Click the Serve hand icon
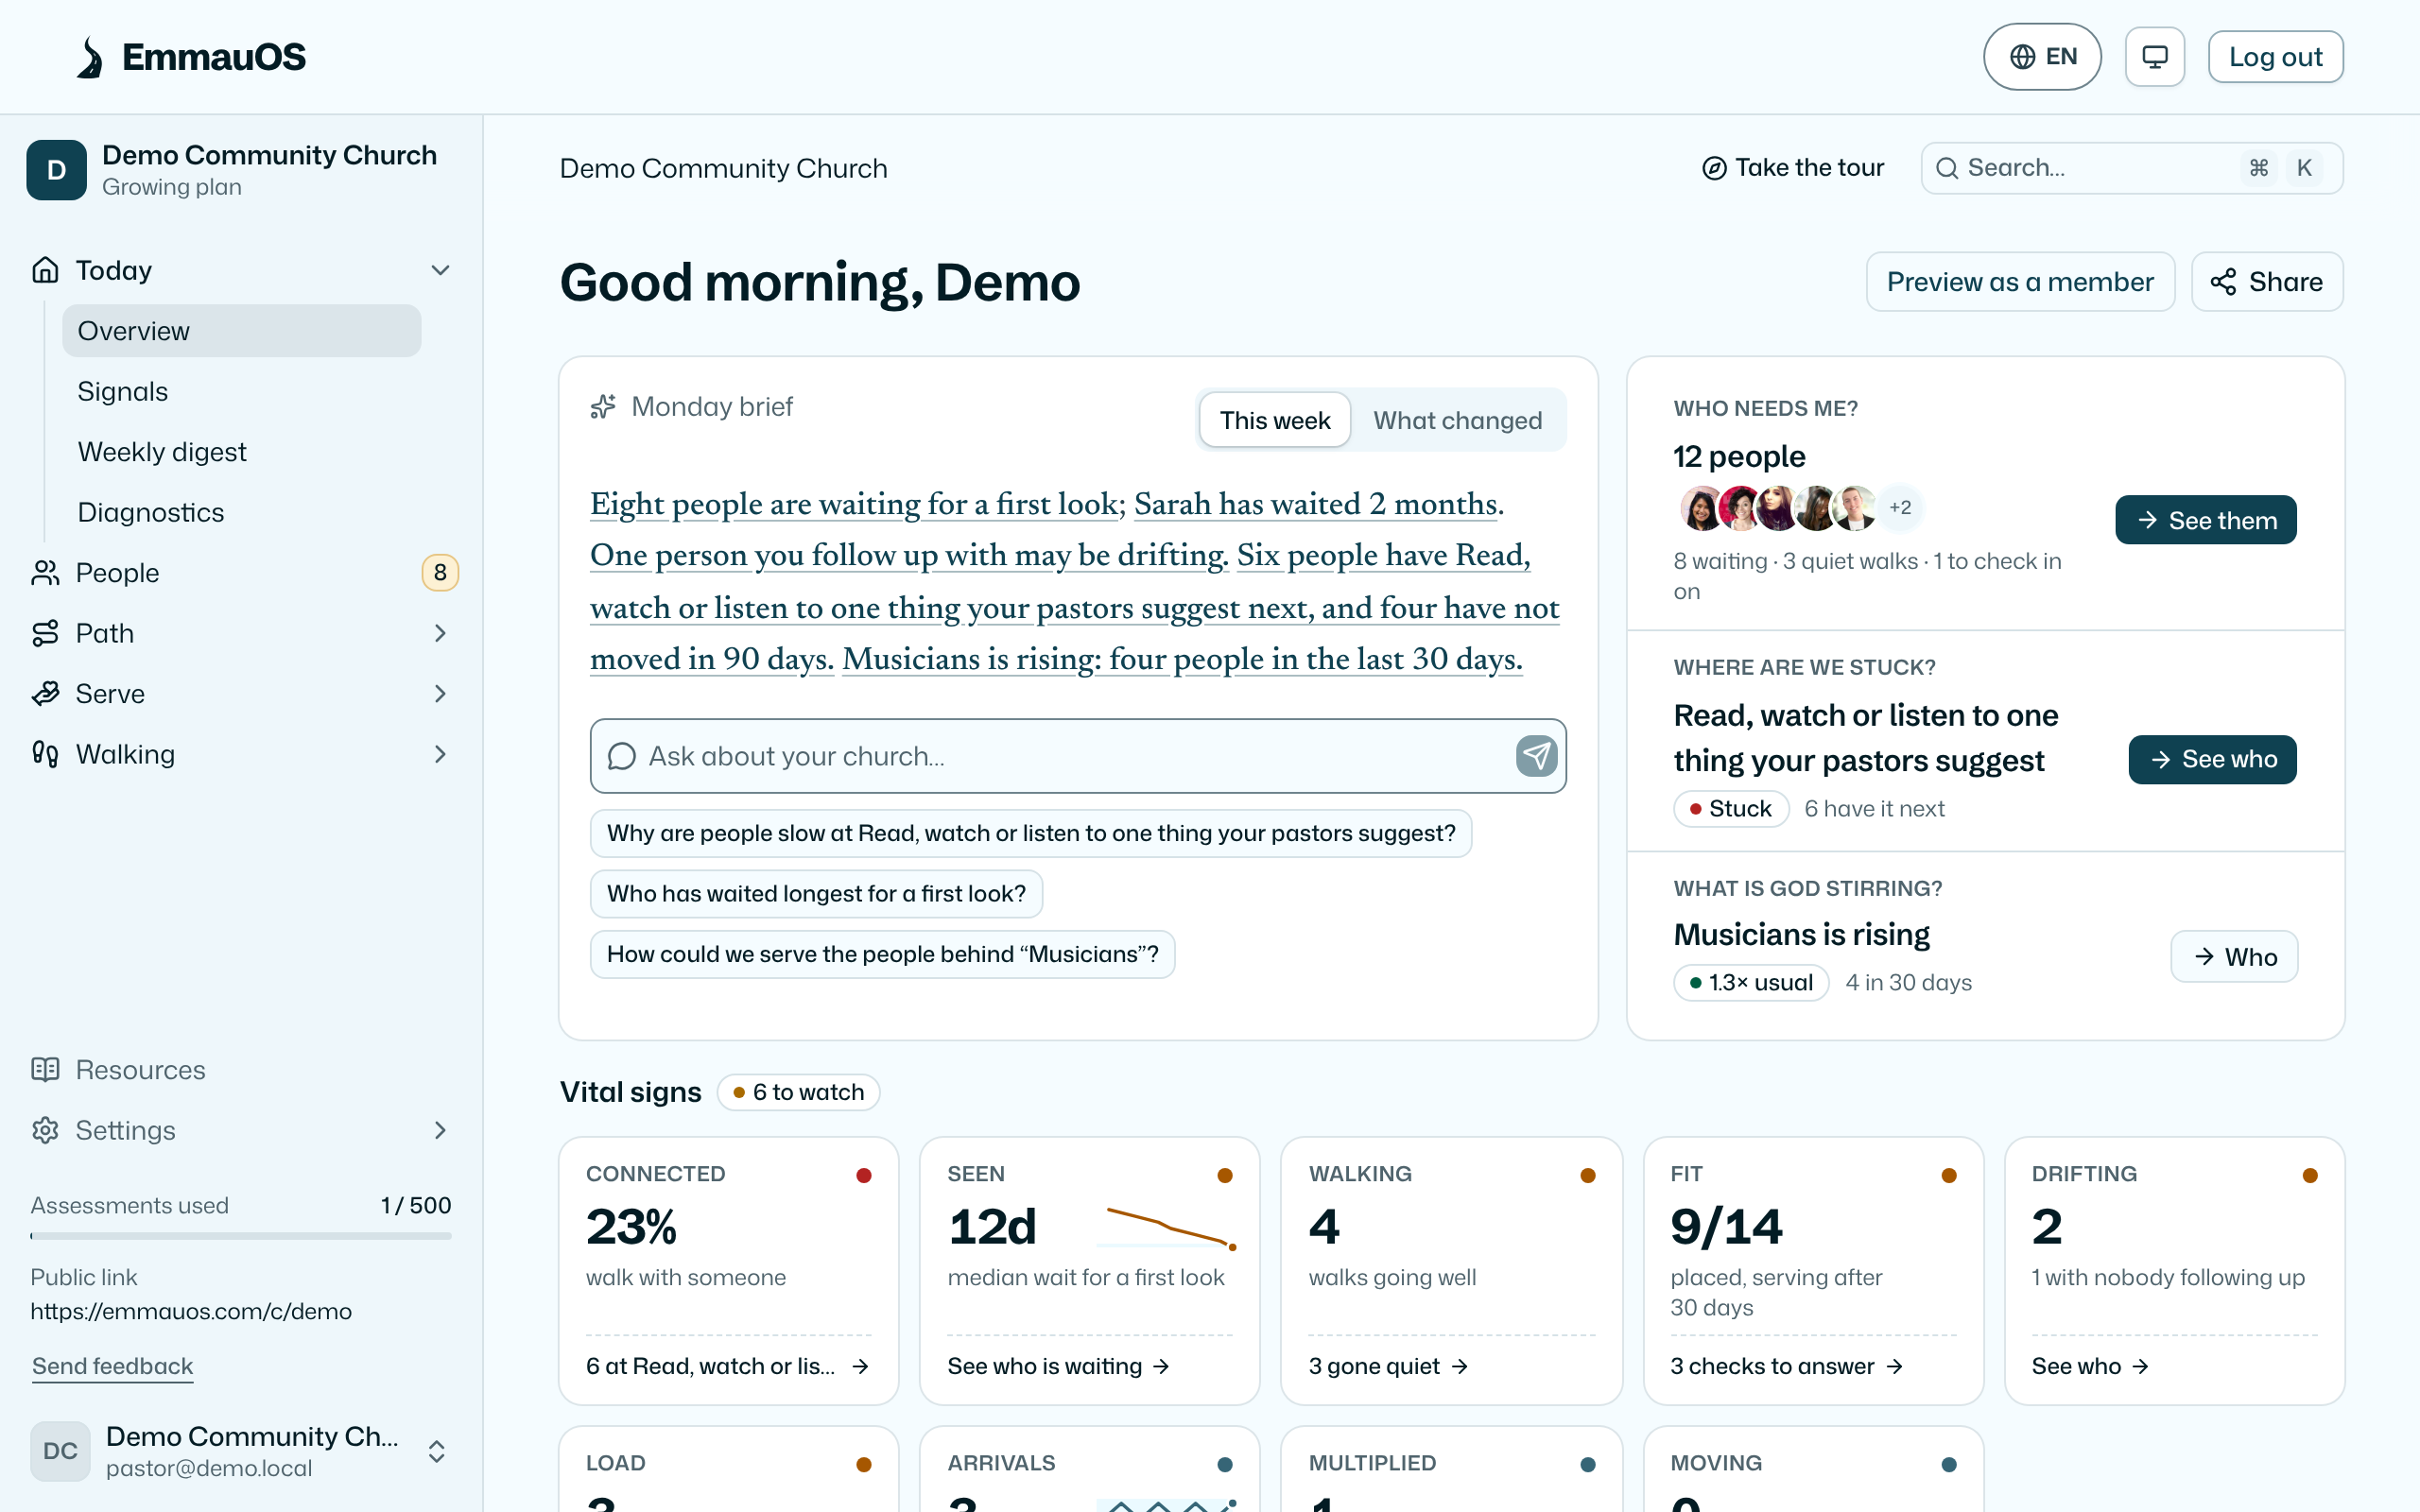Viewport: 2420px width, 1512px height. pos(45,694)
